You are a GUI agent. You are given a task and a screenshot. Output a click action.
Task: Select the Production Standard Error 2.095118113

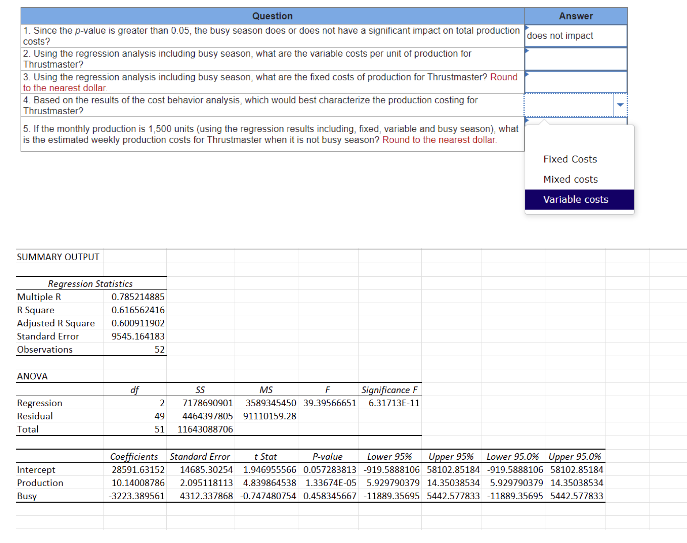coord(206,483)
